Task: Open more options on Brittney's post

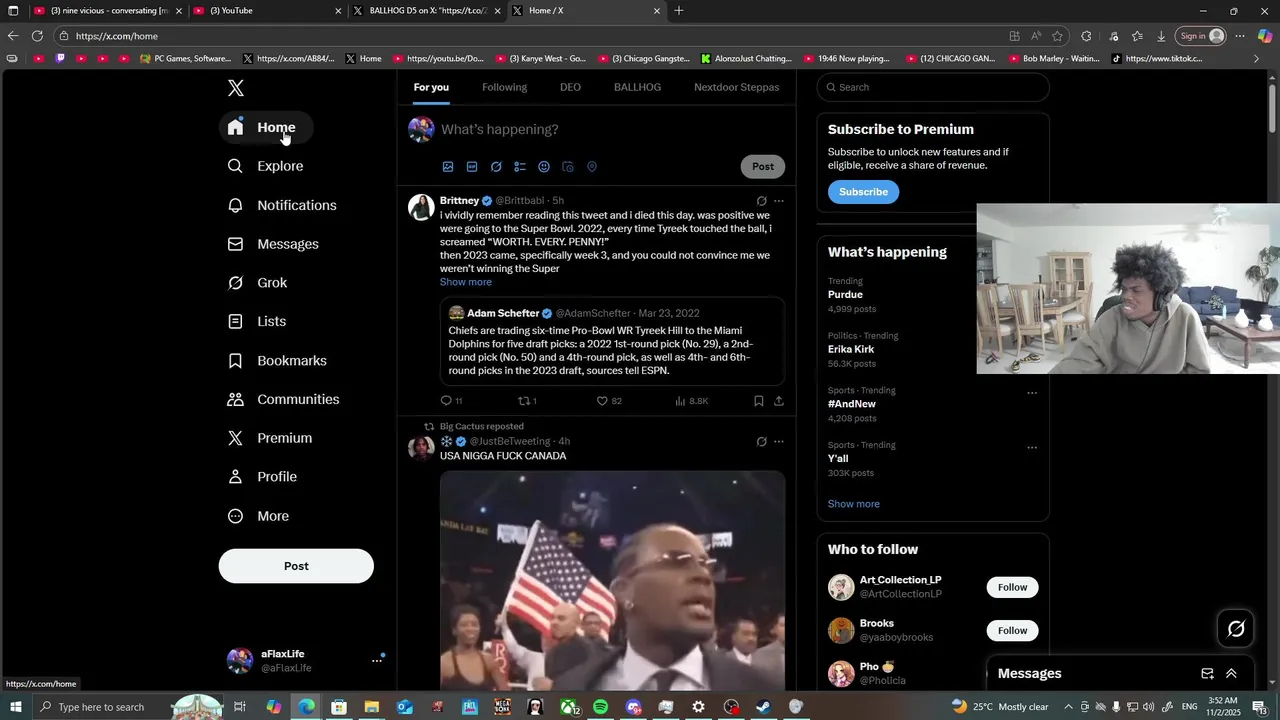Action: 779,201
